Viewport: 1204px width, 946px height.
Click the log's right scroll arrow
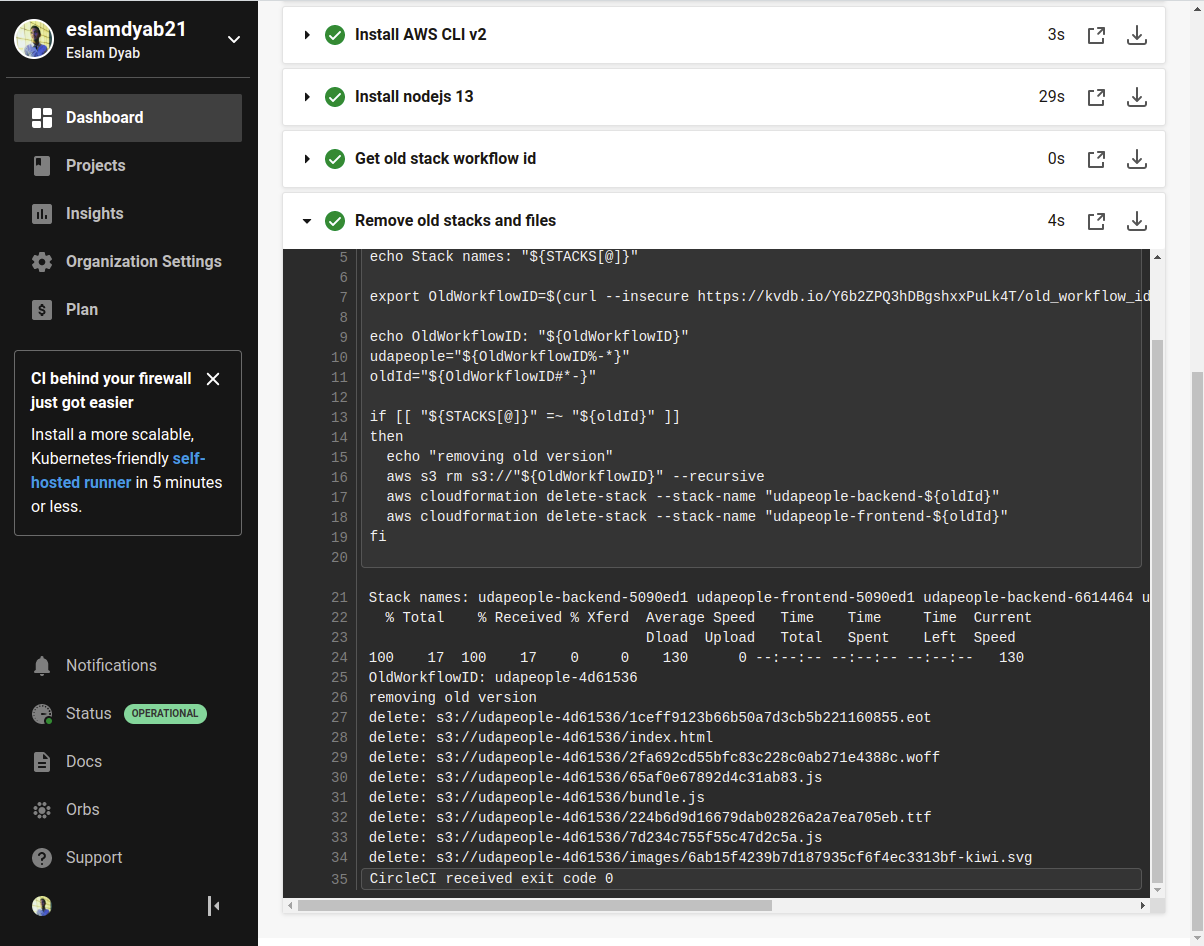(x=1143, y=906)
